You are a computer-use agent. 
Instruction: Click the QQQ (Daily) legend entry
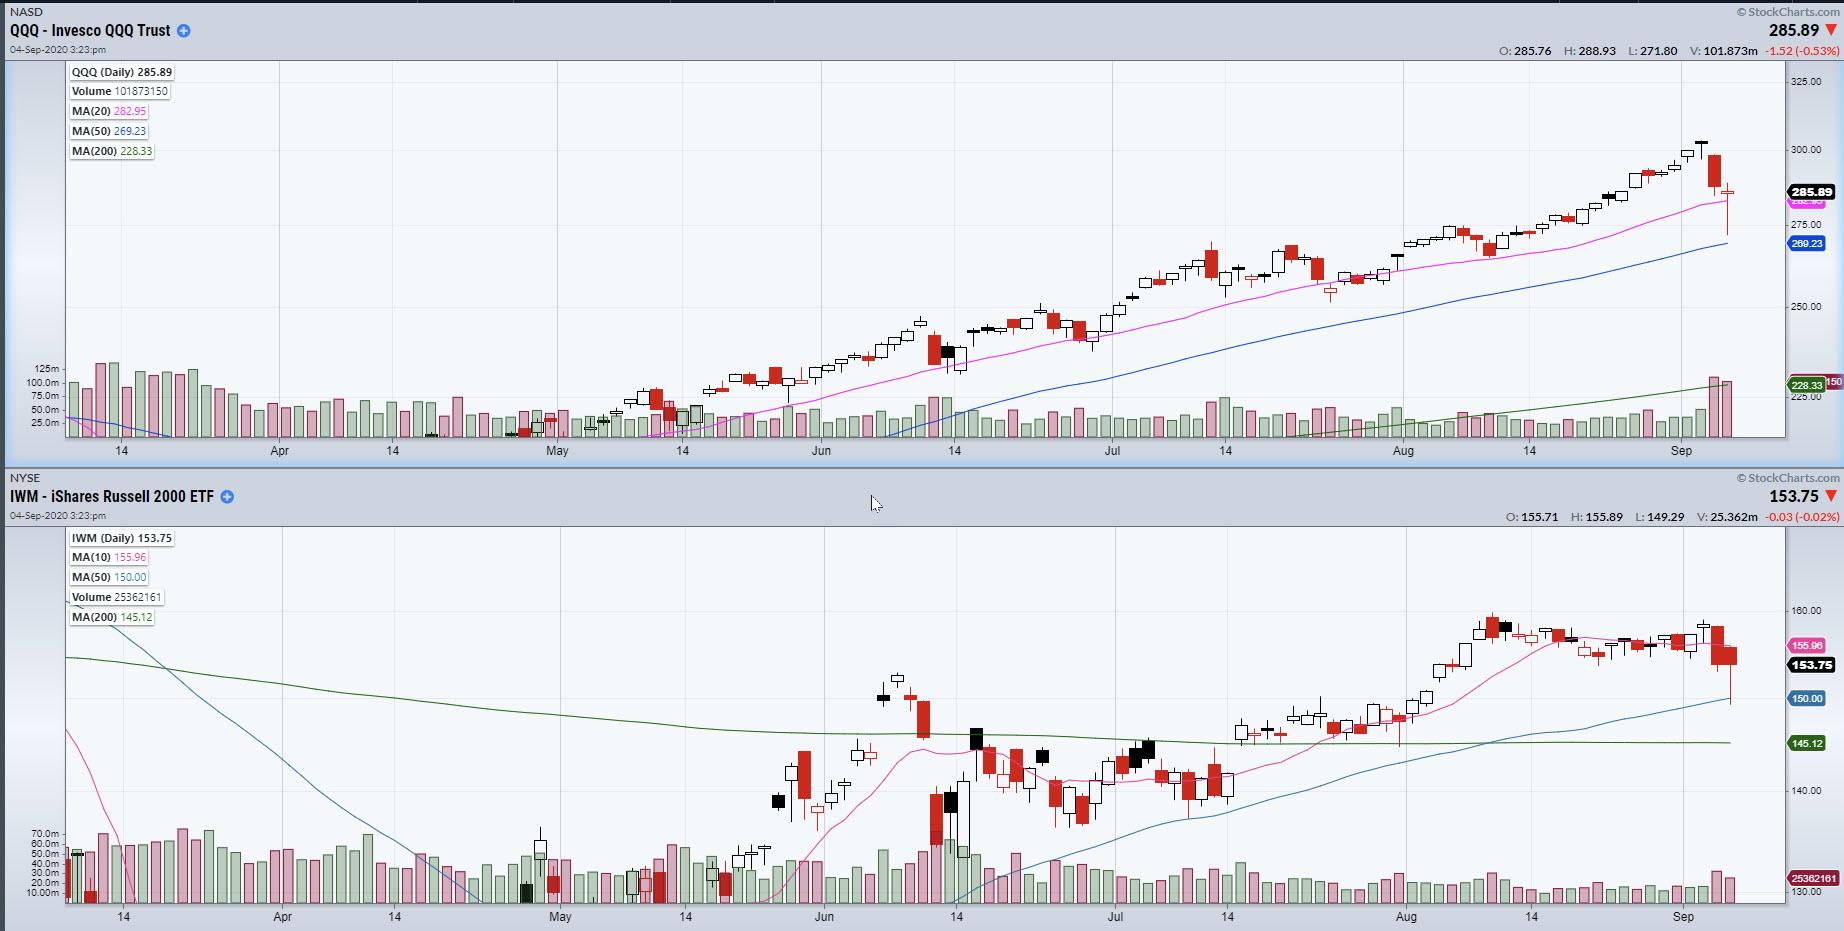122,72
